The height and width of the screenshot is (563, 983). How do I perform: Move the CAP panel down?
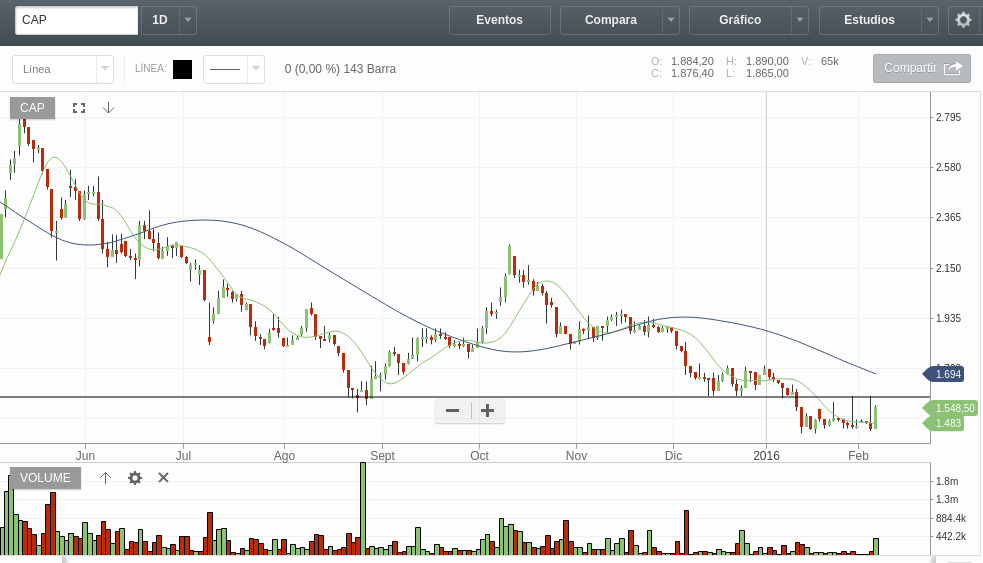point(108,108)
